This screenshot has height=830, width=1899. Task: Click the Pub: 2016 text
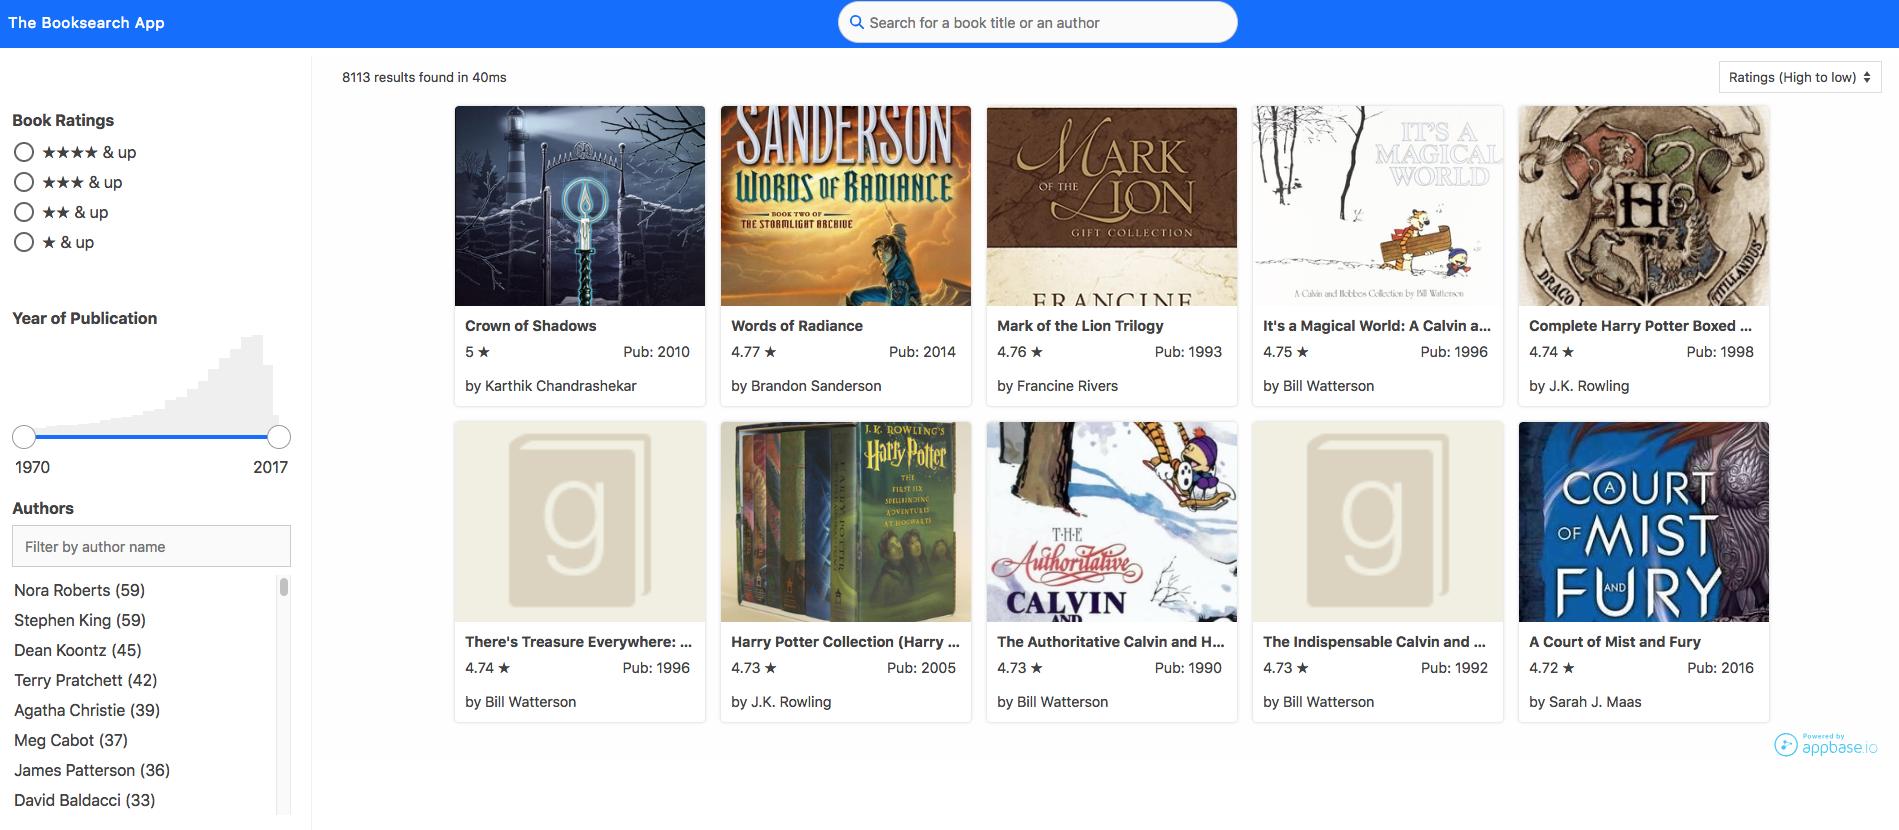pos(1720,668)
